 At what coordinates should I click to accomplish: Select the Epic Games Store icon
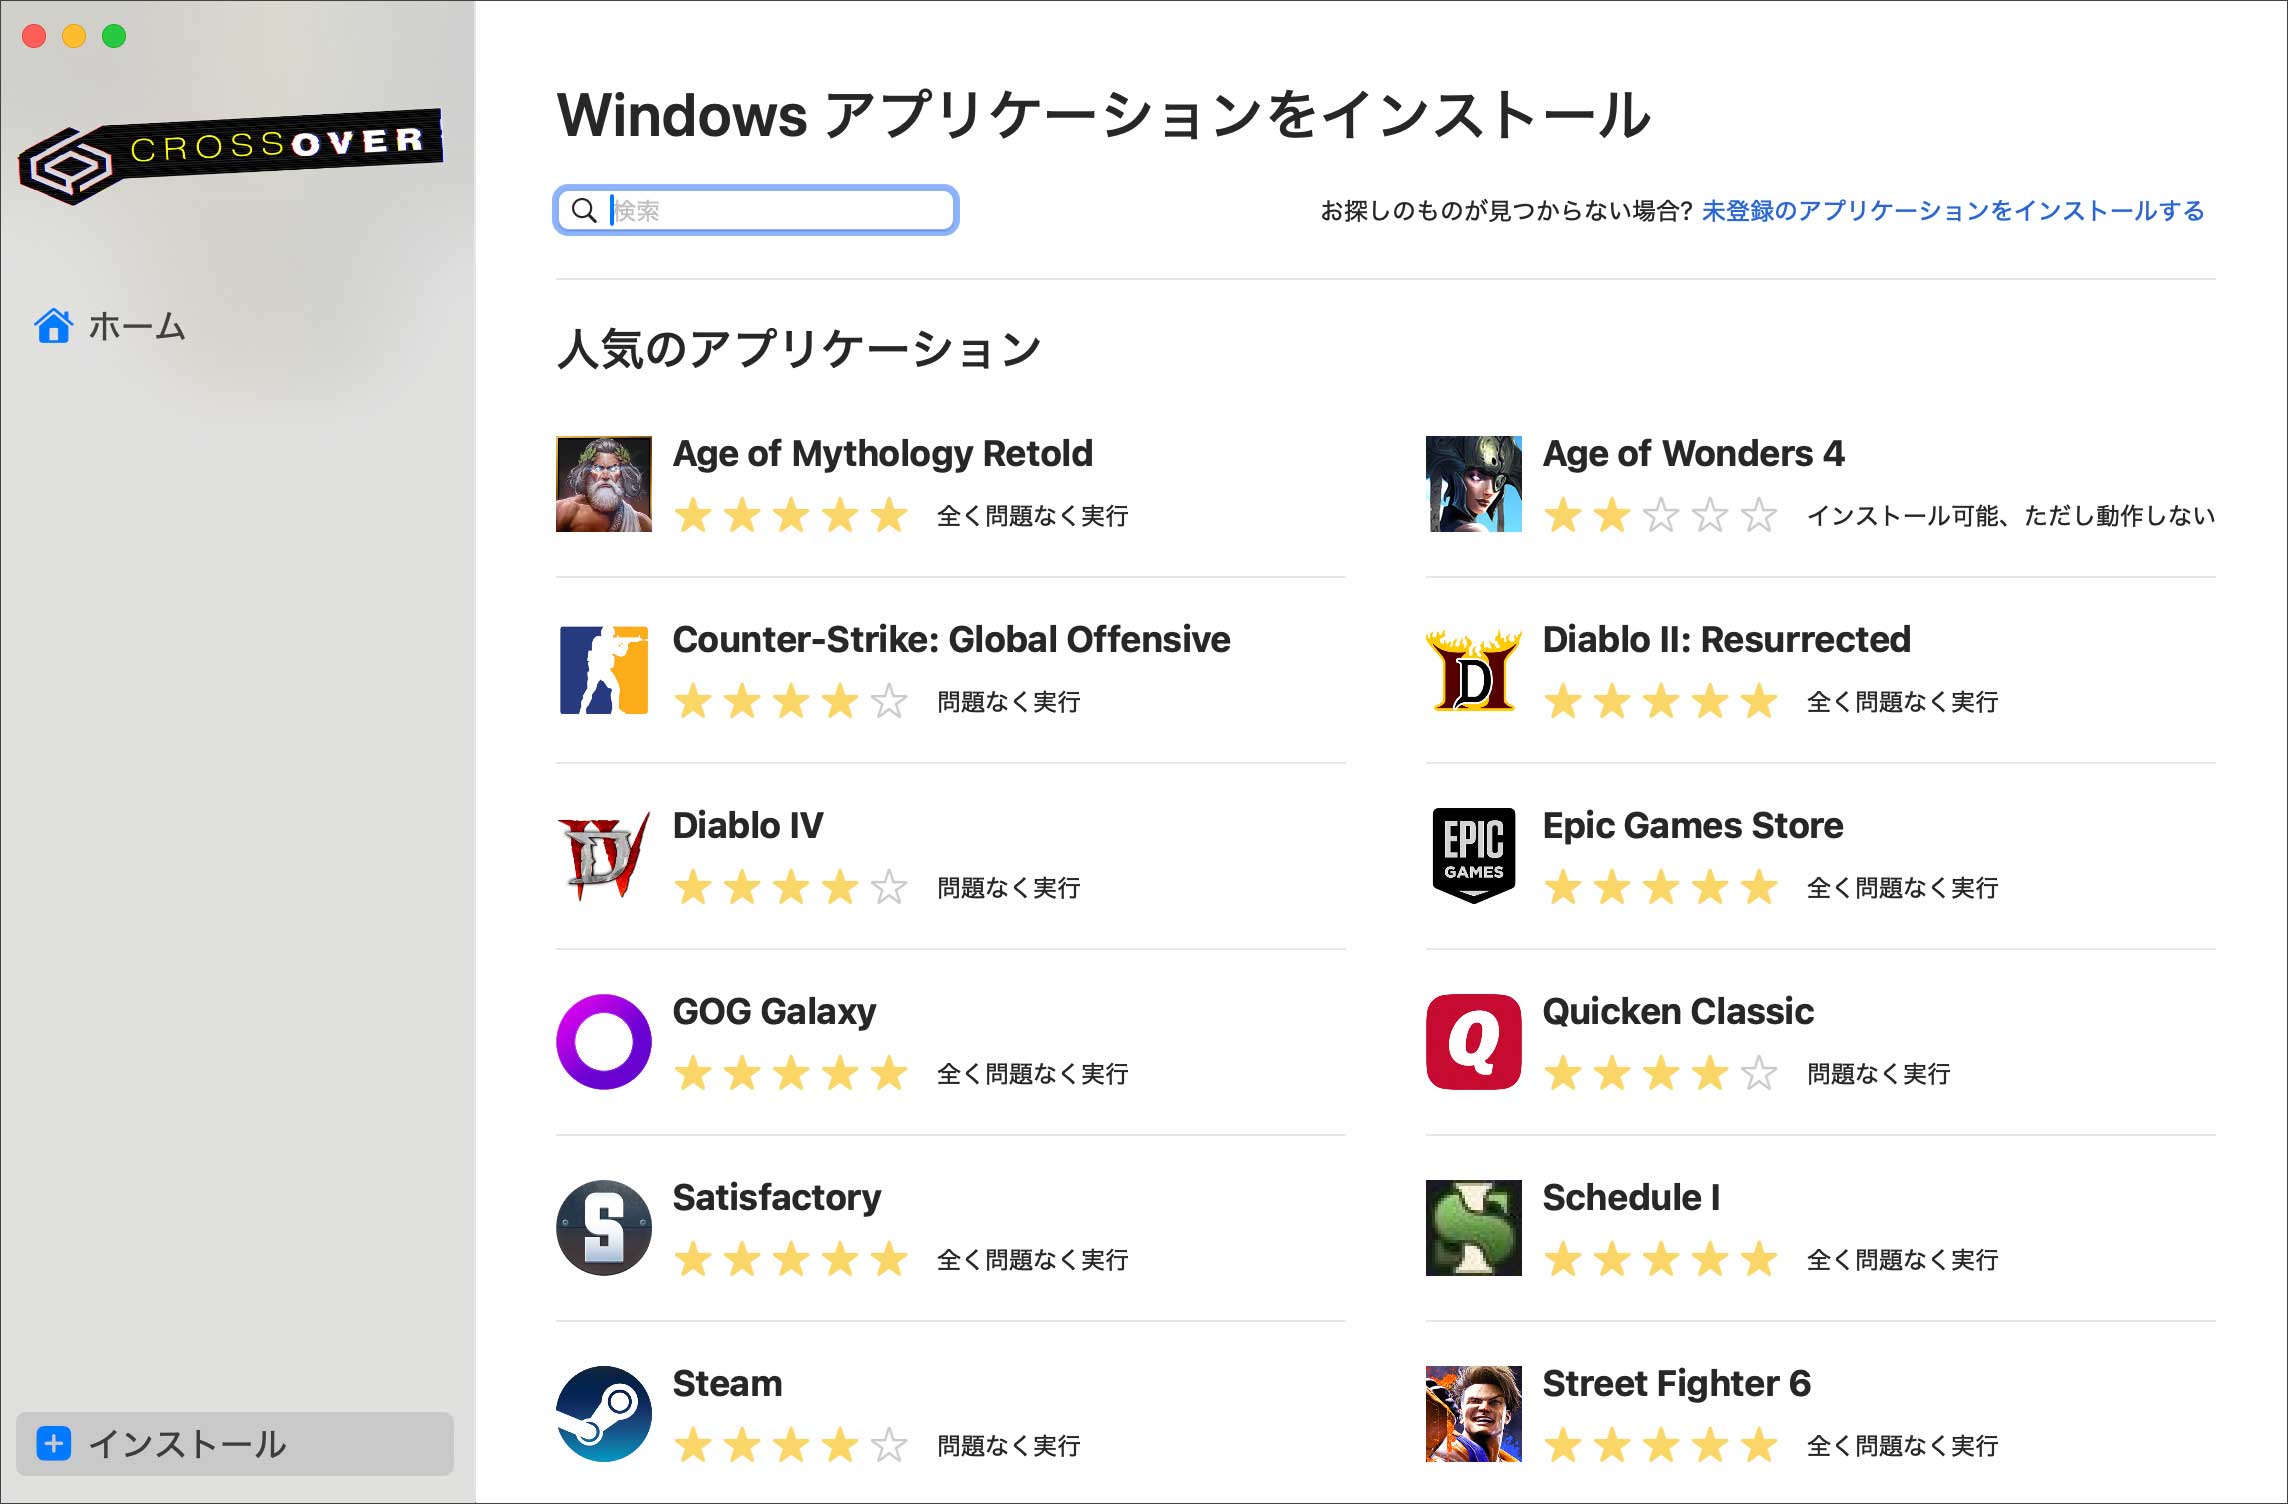(x=1473, y=856)
